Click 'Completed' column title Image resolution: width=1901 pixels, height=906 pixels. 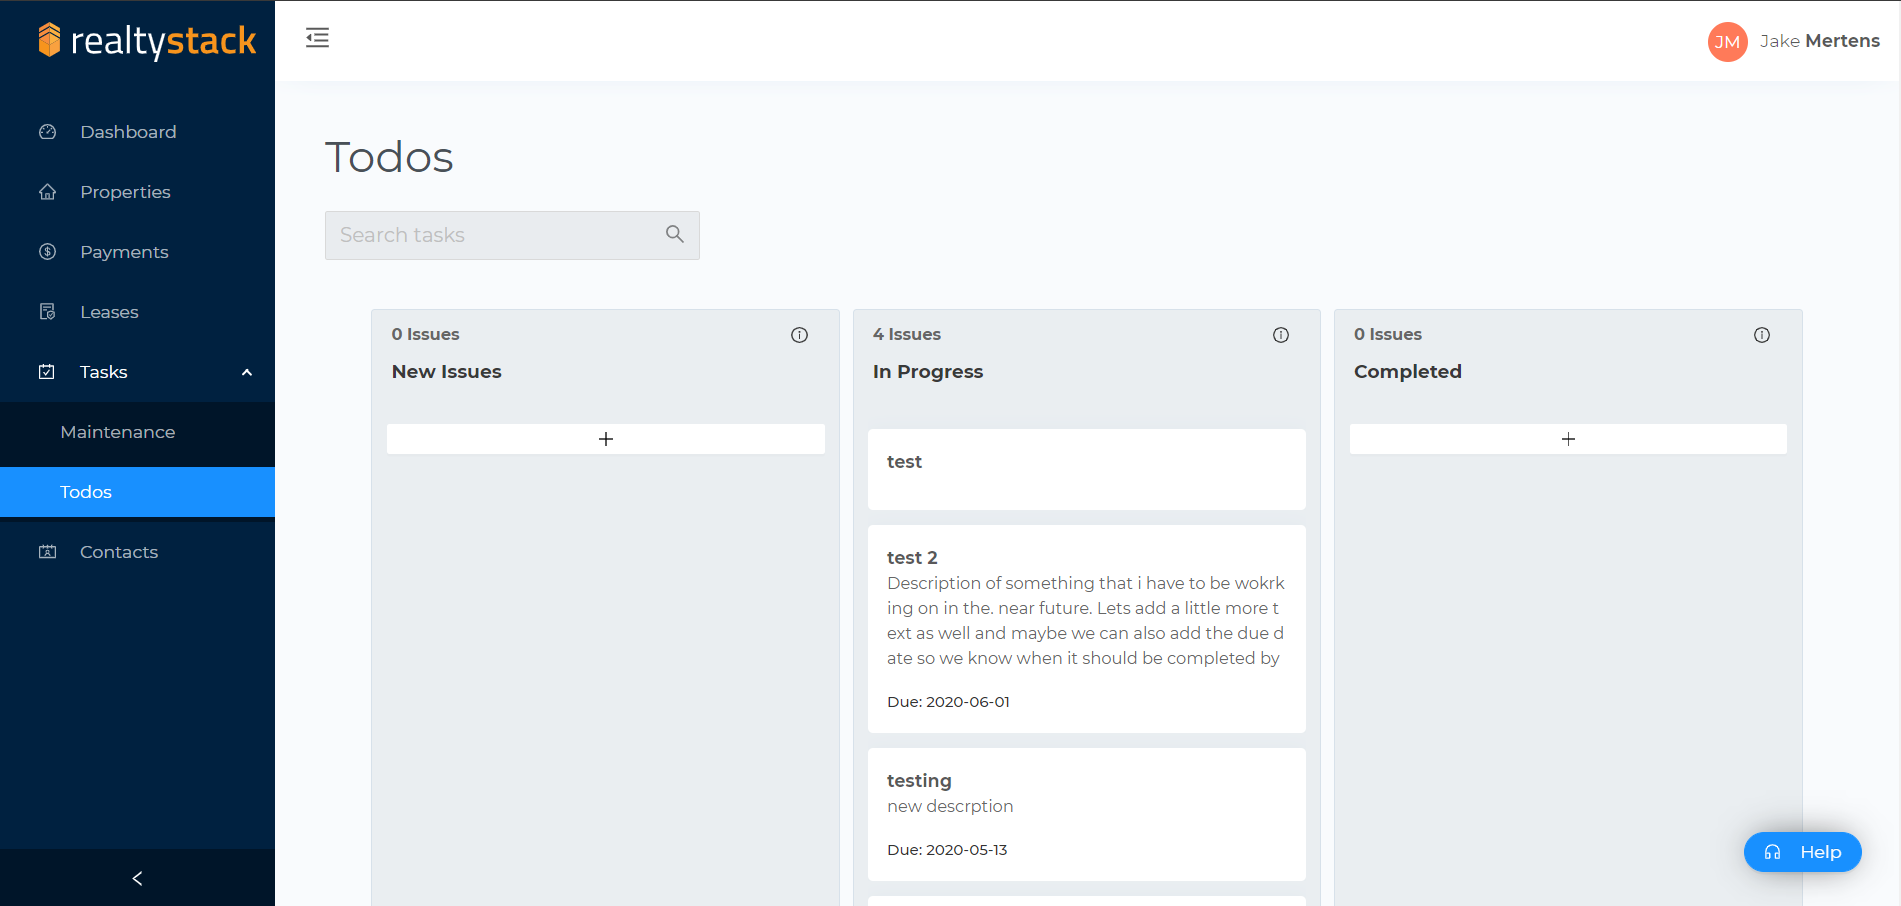(x=1408, y=371)
